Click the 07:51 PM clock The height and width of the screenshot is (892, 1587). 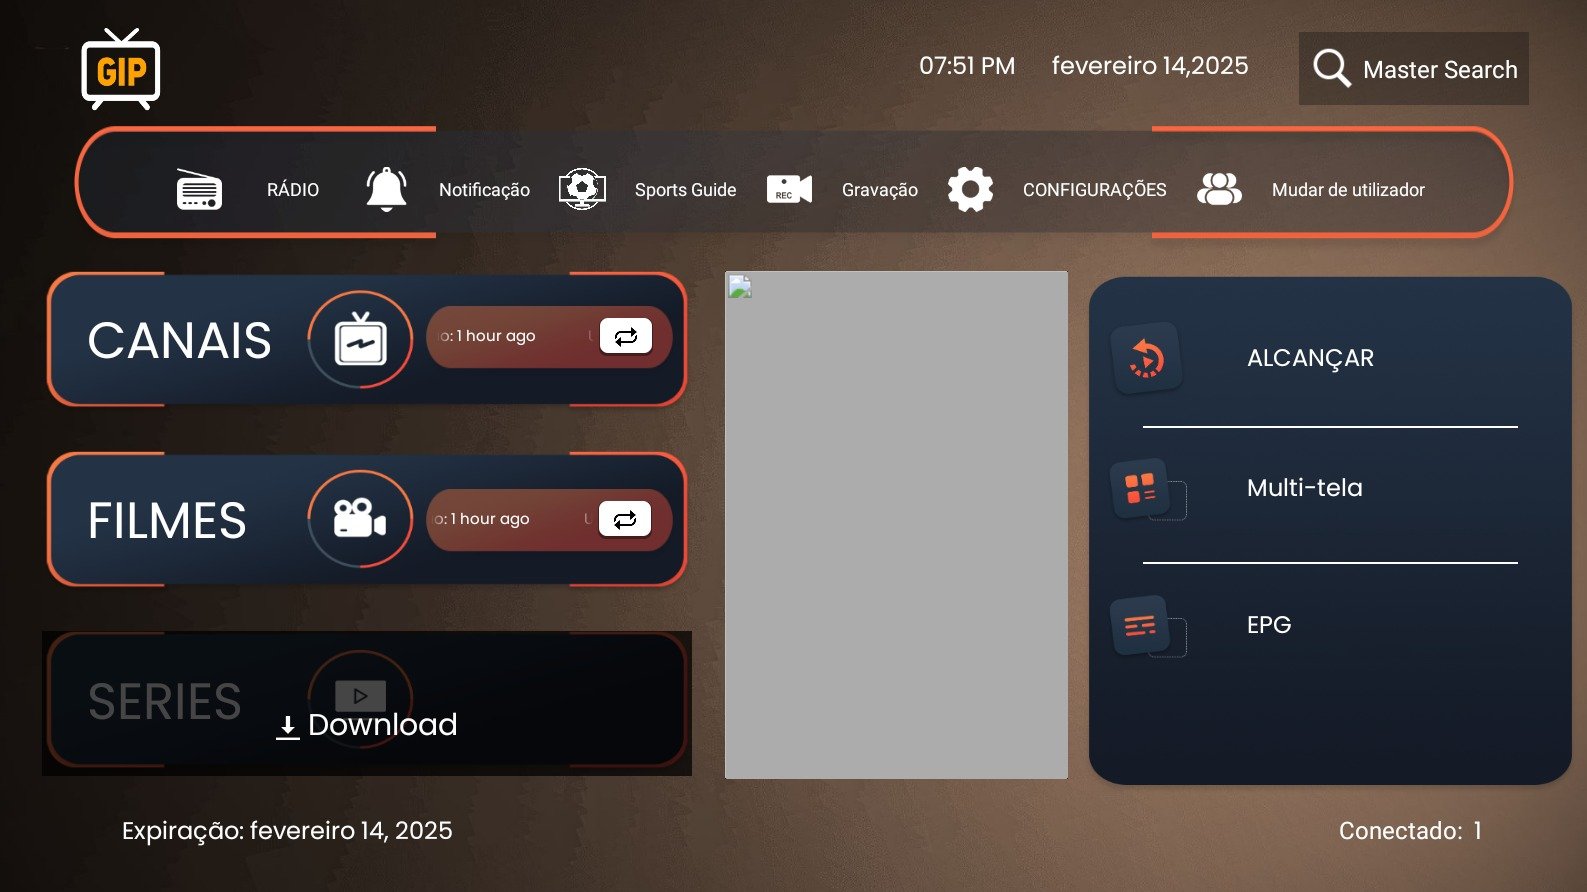click(x=967, y=66)
